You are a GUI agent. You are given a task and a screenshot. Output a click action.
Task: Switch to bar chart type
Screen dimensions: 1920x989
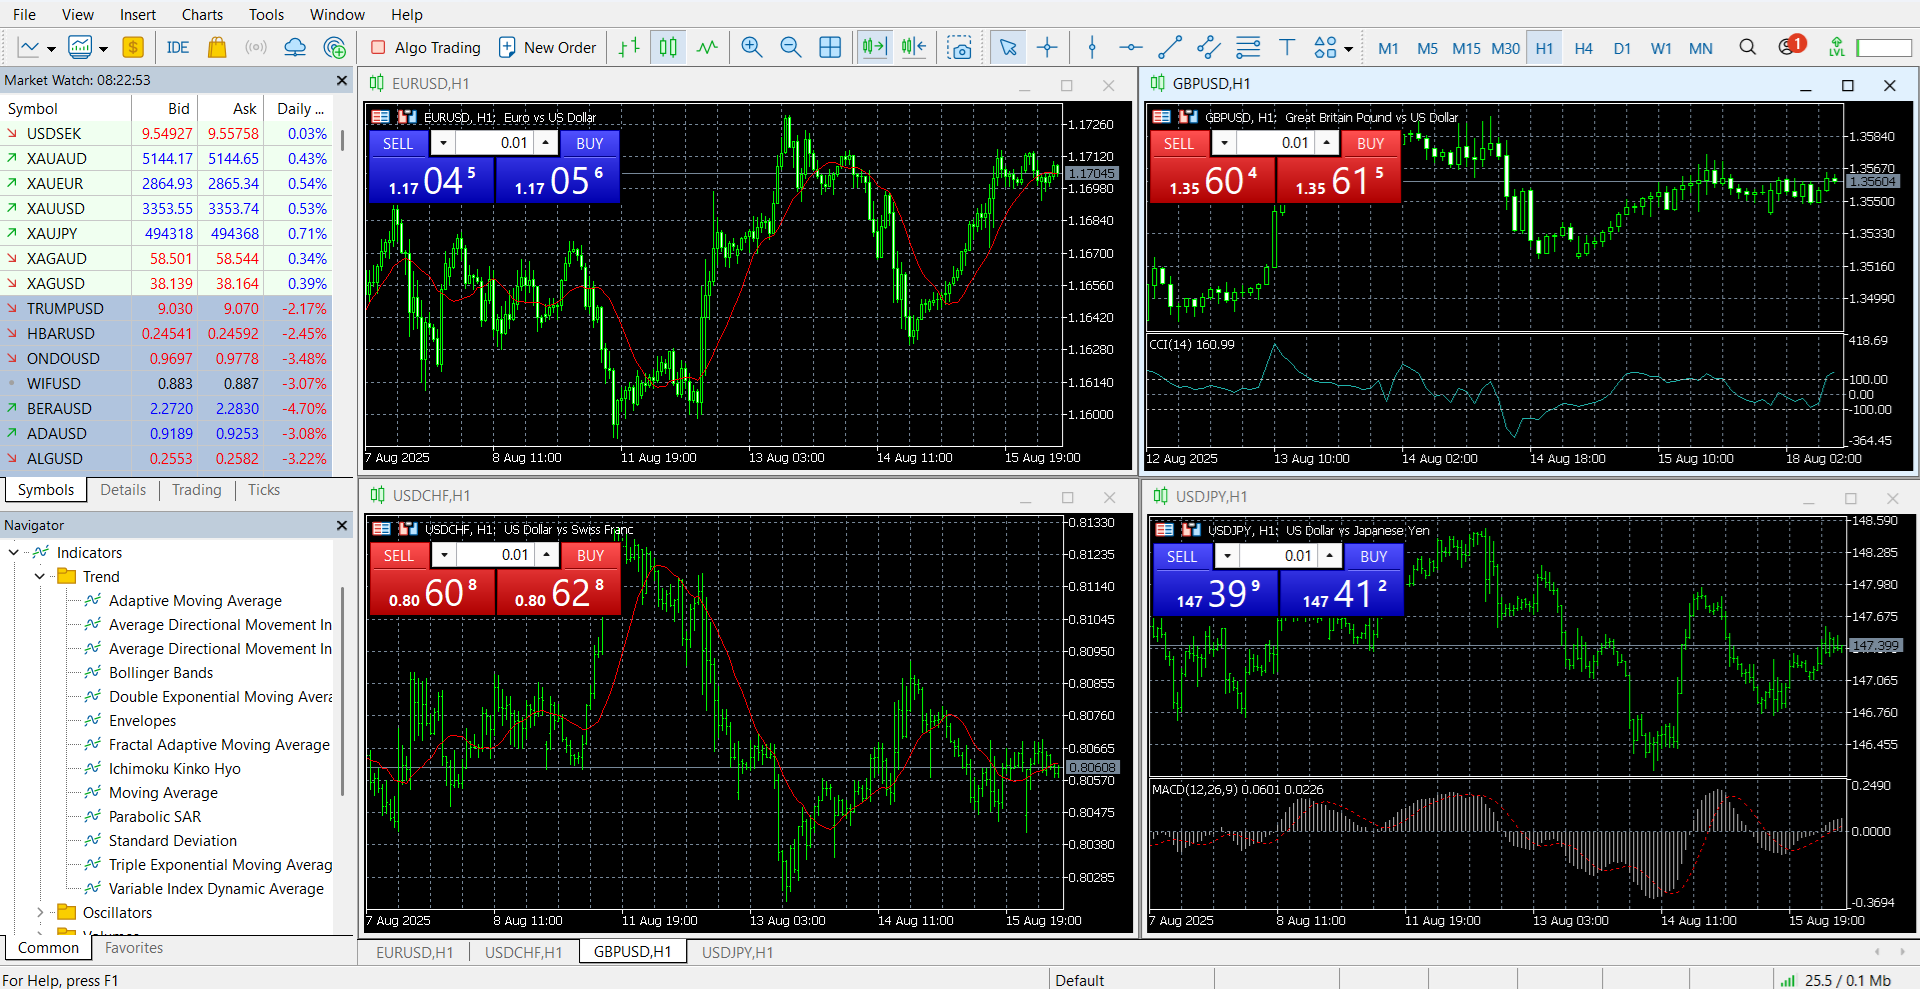[x=629, y=47]
